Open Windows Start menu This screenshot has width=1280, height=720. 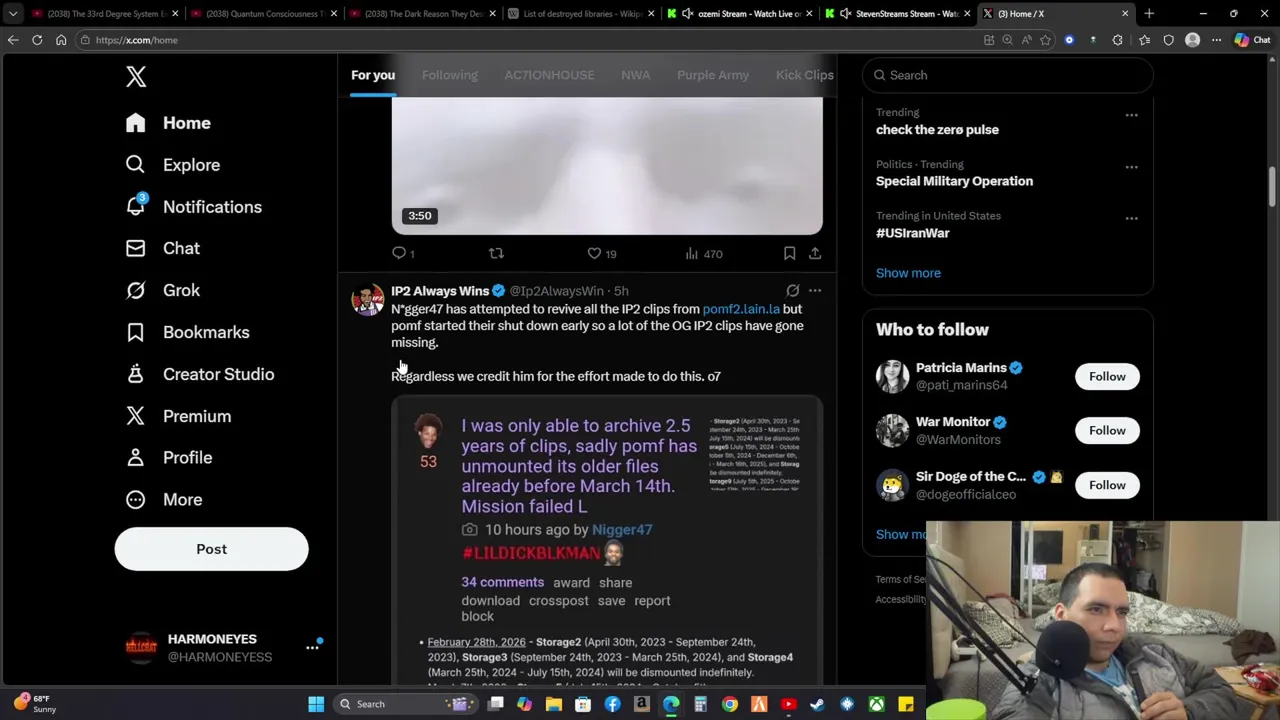click(316, 704)
